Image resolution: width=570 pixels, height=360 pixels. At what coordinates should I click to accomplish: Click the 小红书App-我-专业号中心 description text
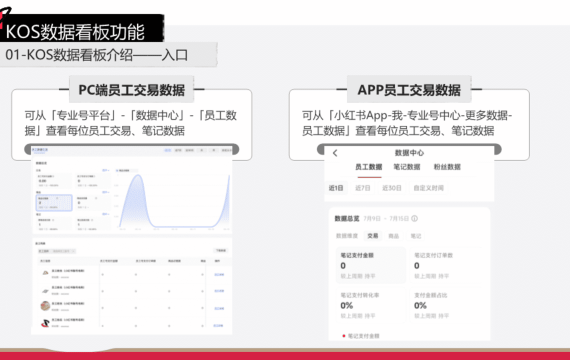point(407,123)
